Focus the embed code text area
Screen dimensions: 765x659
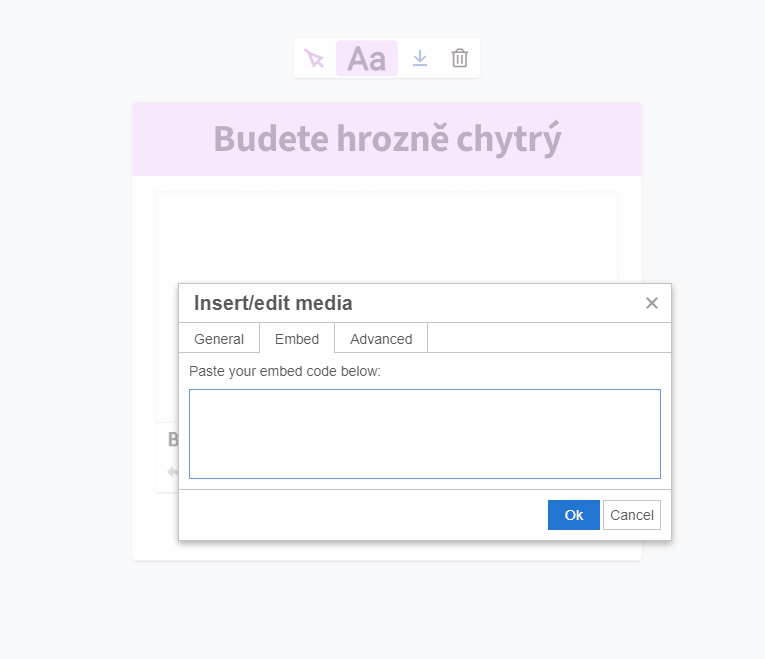[x=425, y=434]
